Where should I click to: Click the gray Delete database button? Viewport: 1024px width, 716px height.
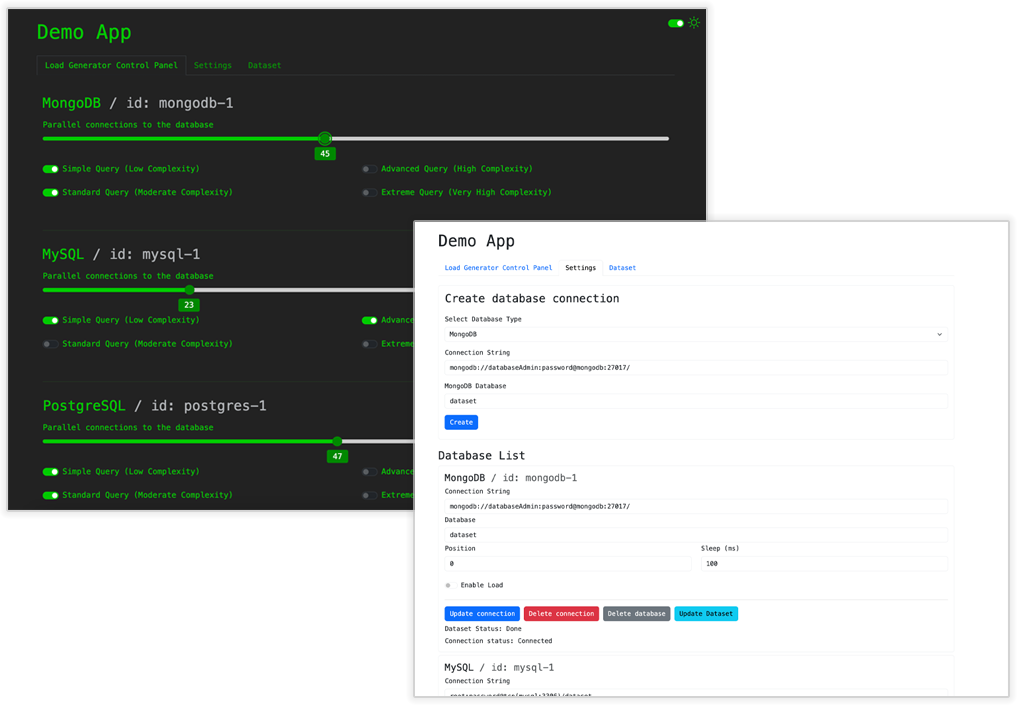pyautogui.click(x=636, y=614)
